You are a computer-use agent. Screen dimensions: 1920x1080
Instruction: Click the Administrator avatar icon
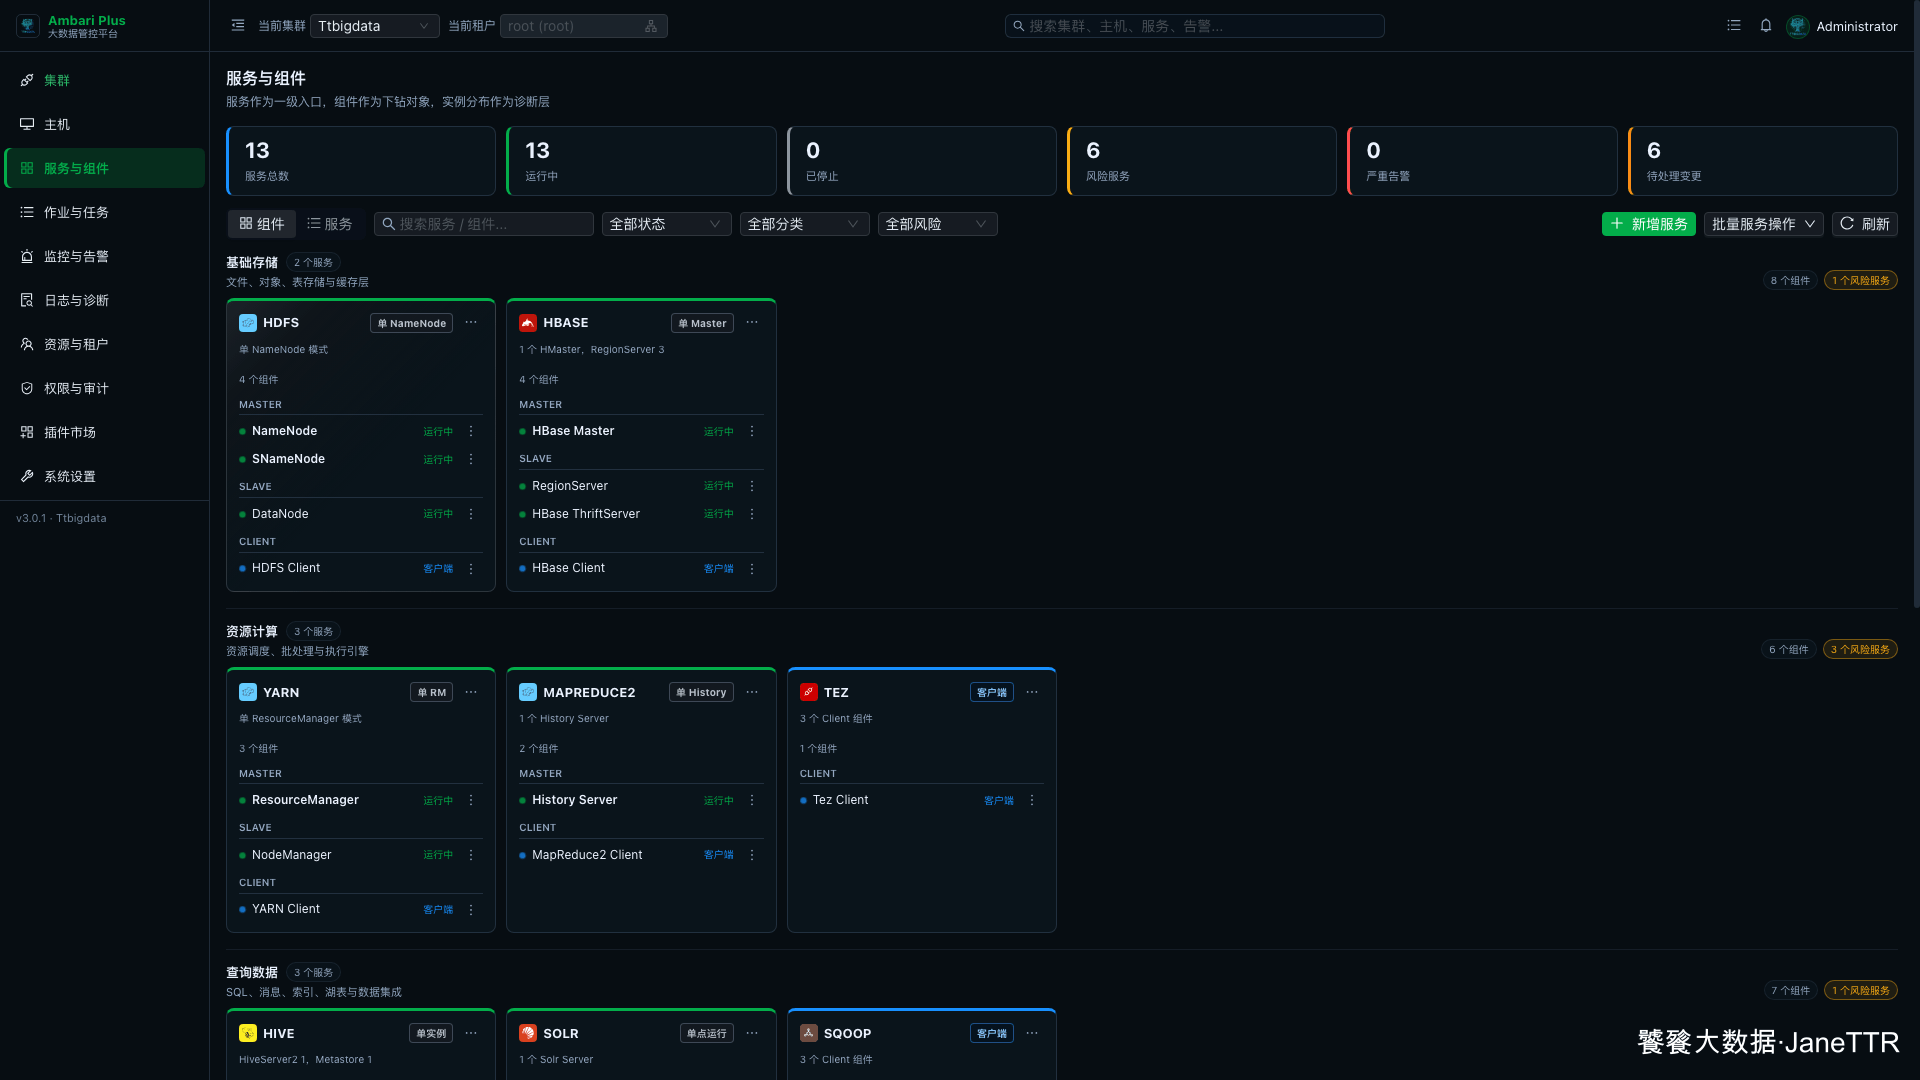1798,26
